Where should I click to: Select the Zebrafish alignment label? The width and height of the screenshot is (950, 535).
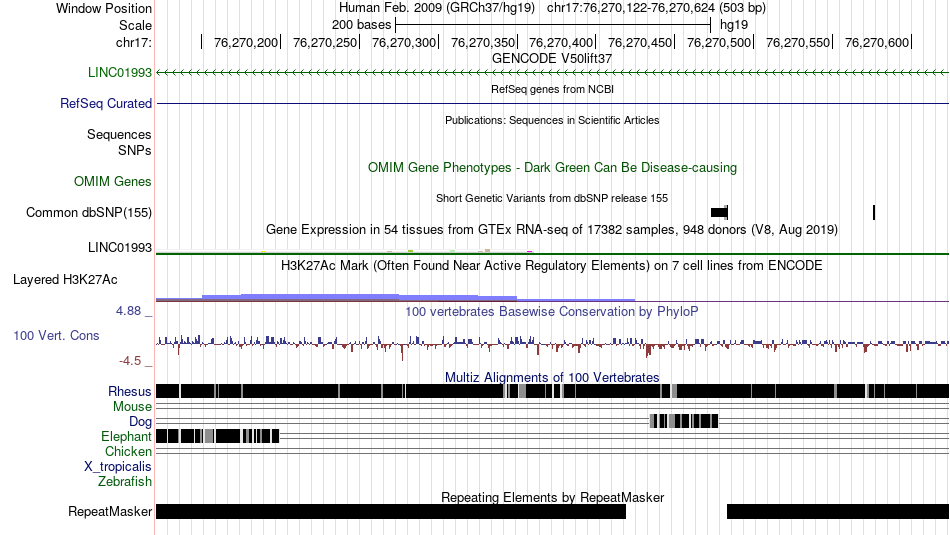click(125, 482)
